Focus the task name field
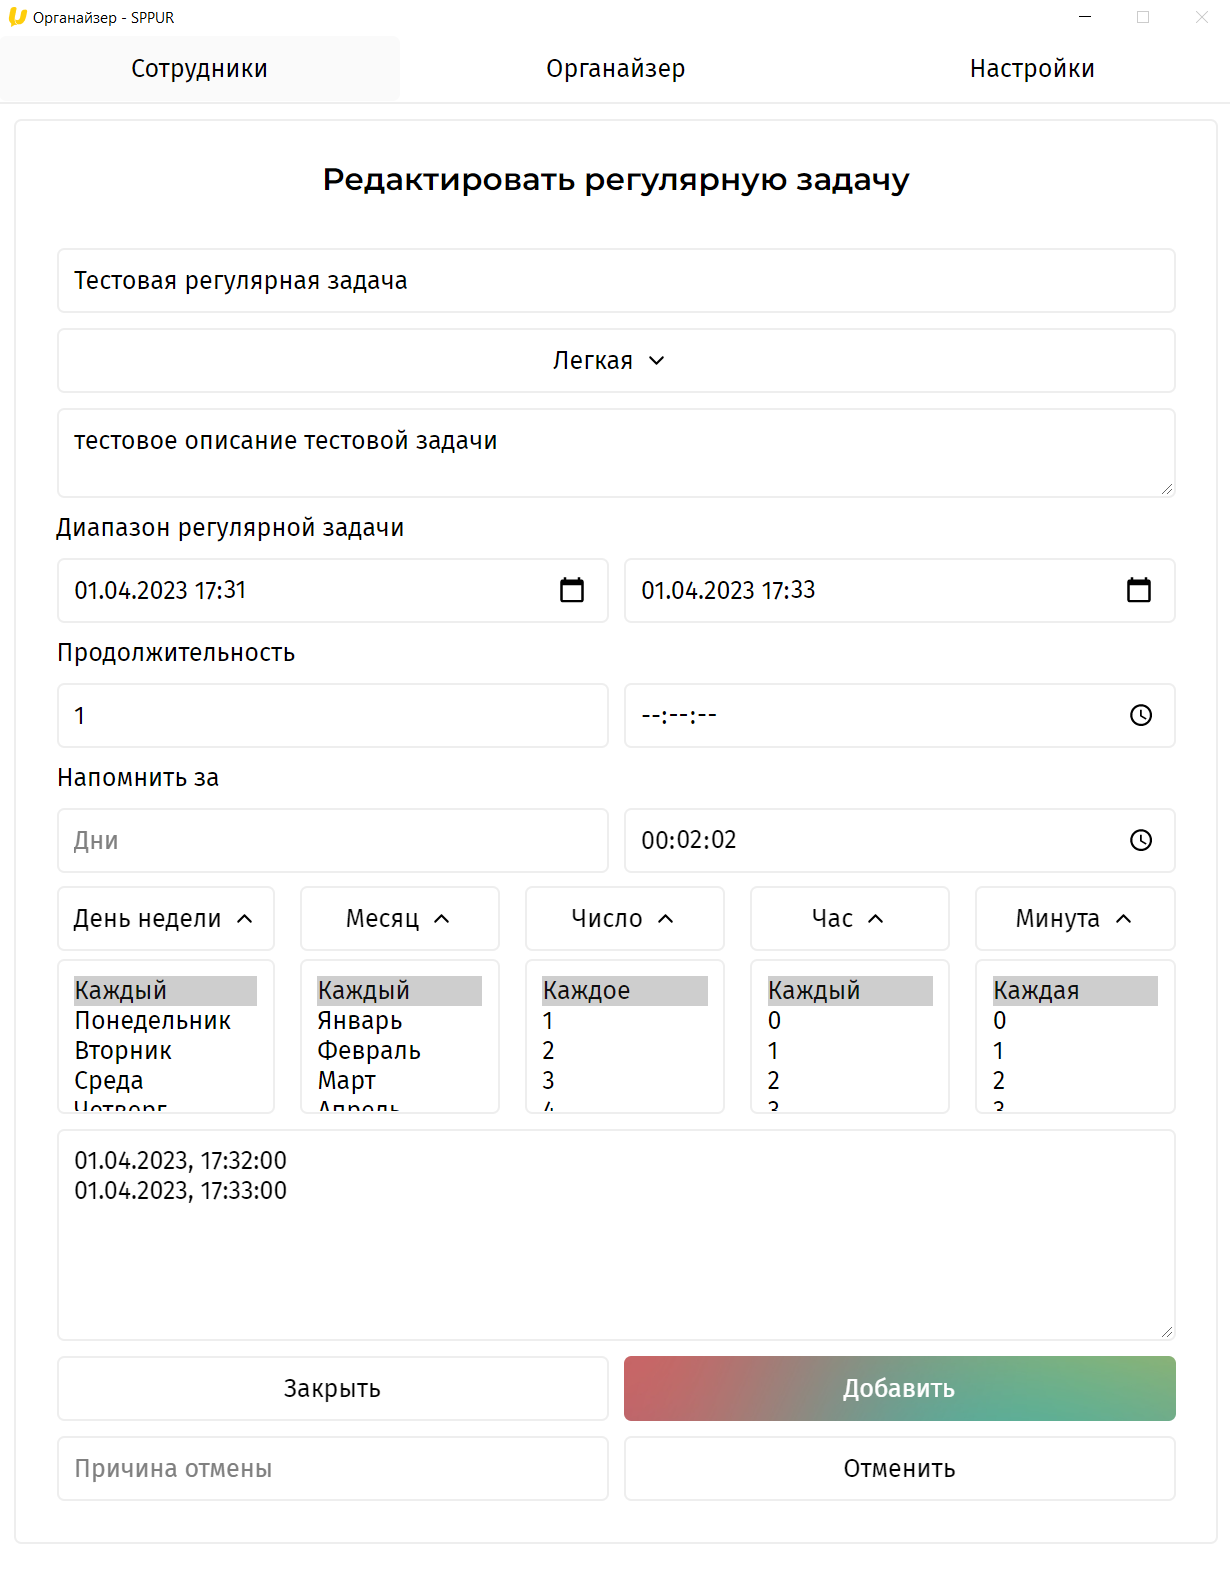This screenshot has width=1231, height=1586. (x=616, y=281)
